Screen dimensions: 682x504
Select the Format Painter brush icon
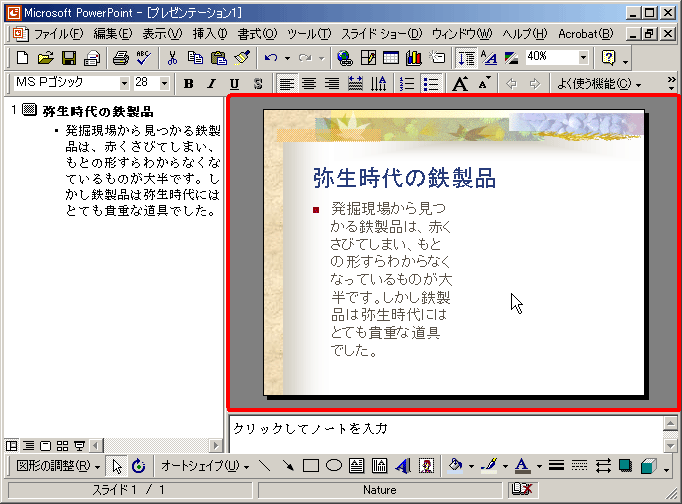coord(241,58)
